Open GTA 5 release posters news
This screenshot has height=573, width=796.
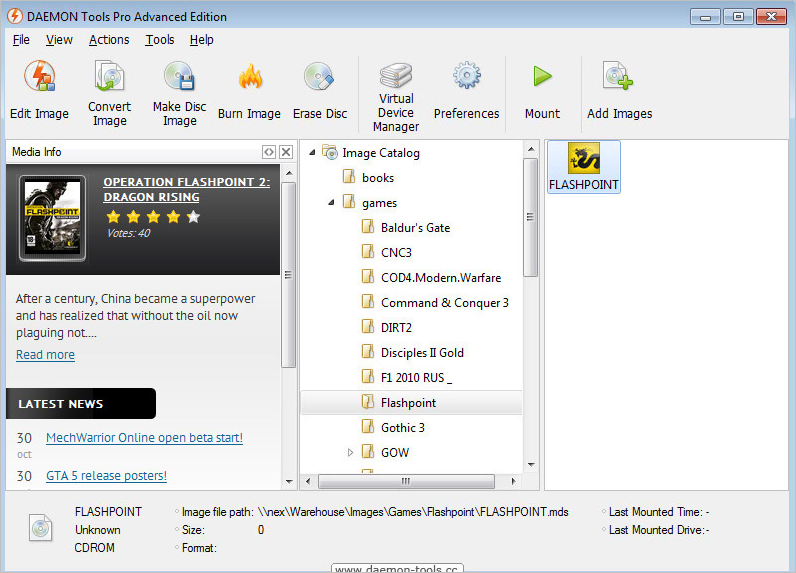click(x=107, y=476)
